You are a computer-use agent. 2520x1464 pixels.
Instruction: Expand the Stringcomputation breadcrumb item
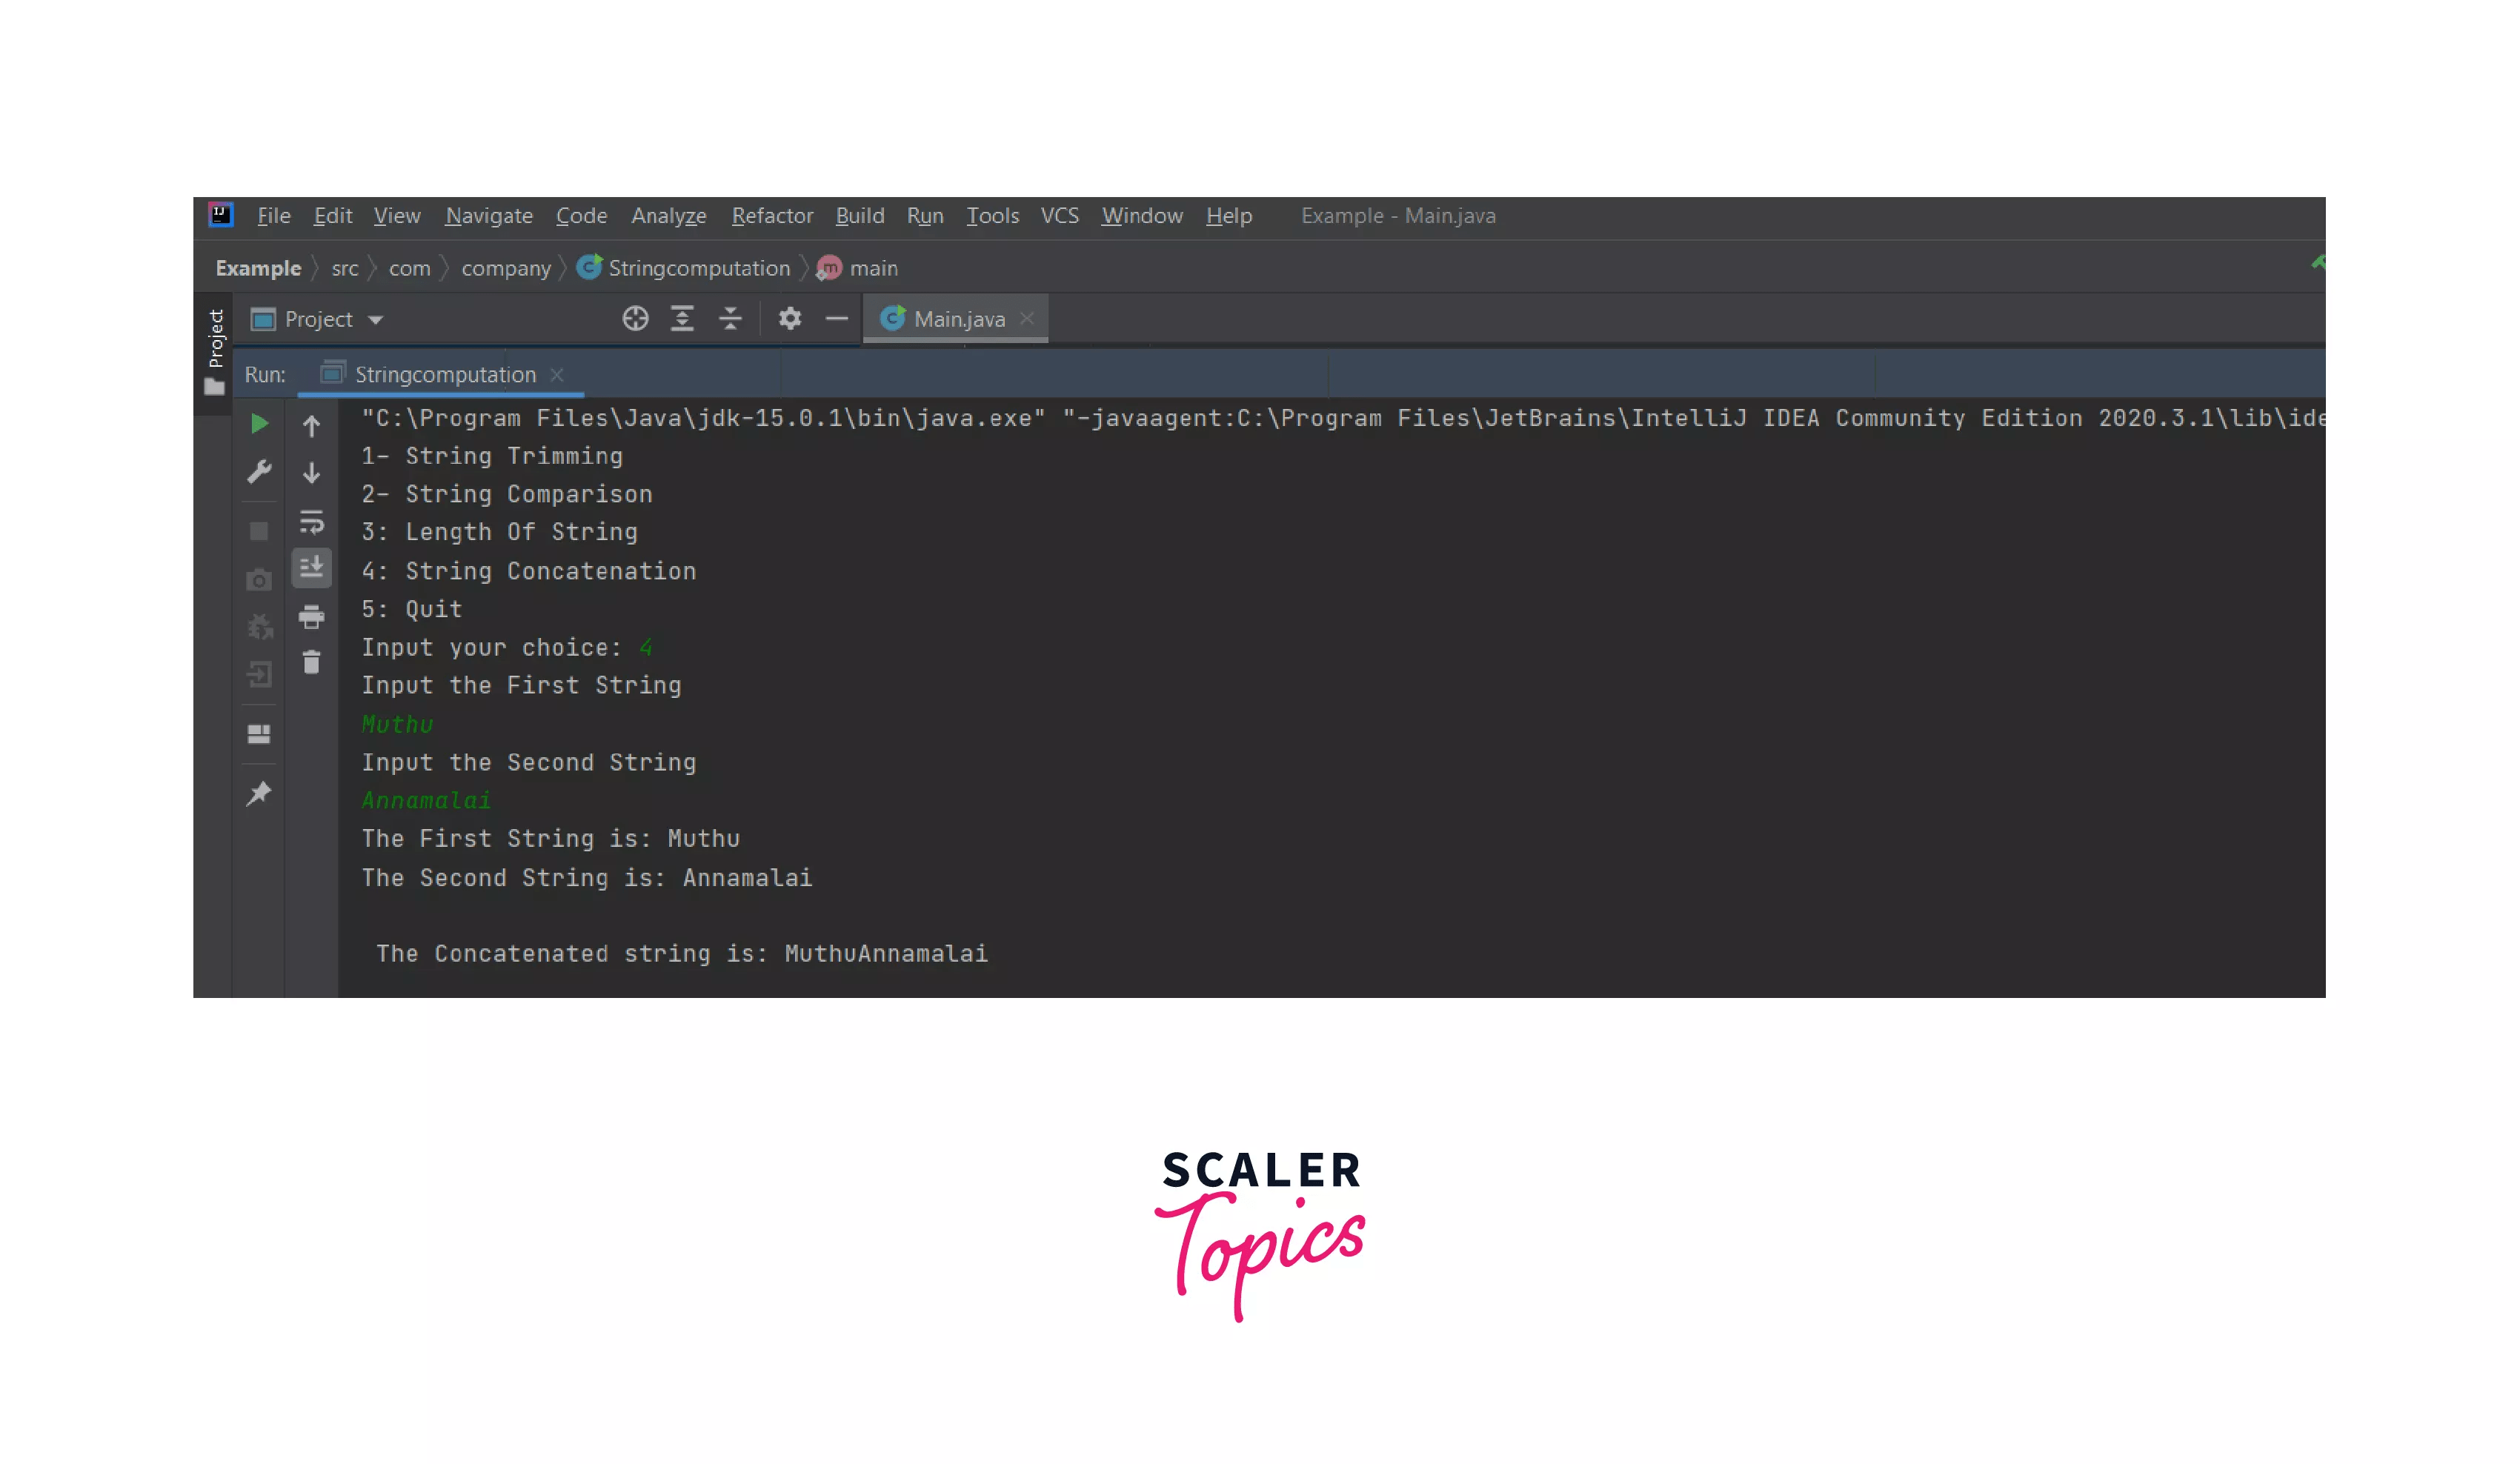(699, 267)
